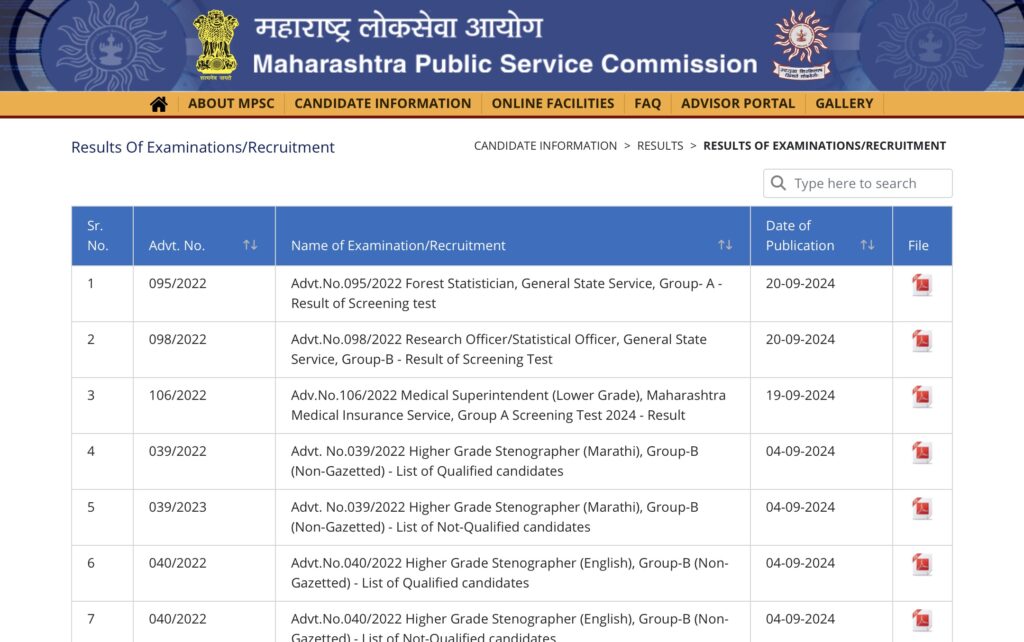
Task: Open the CANDIDATE INFORMATION menu
Action: point(383,104)
